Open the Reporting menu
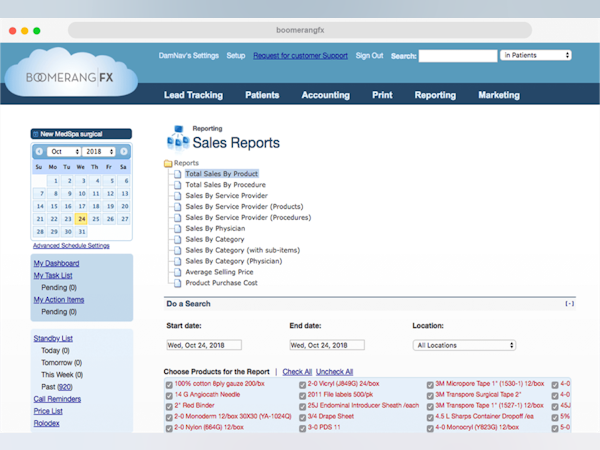 435,95
